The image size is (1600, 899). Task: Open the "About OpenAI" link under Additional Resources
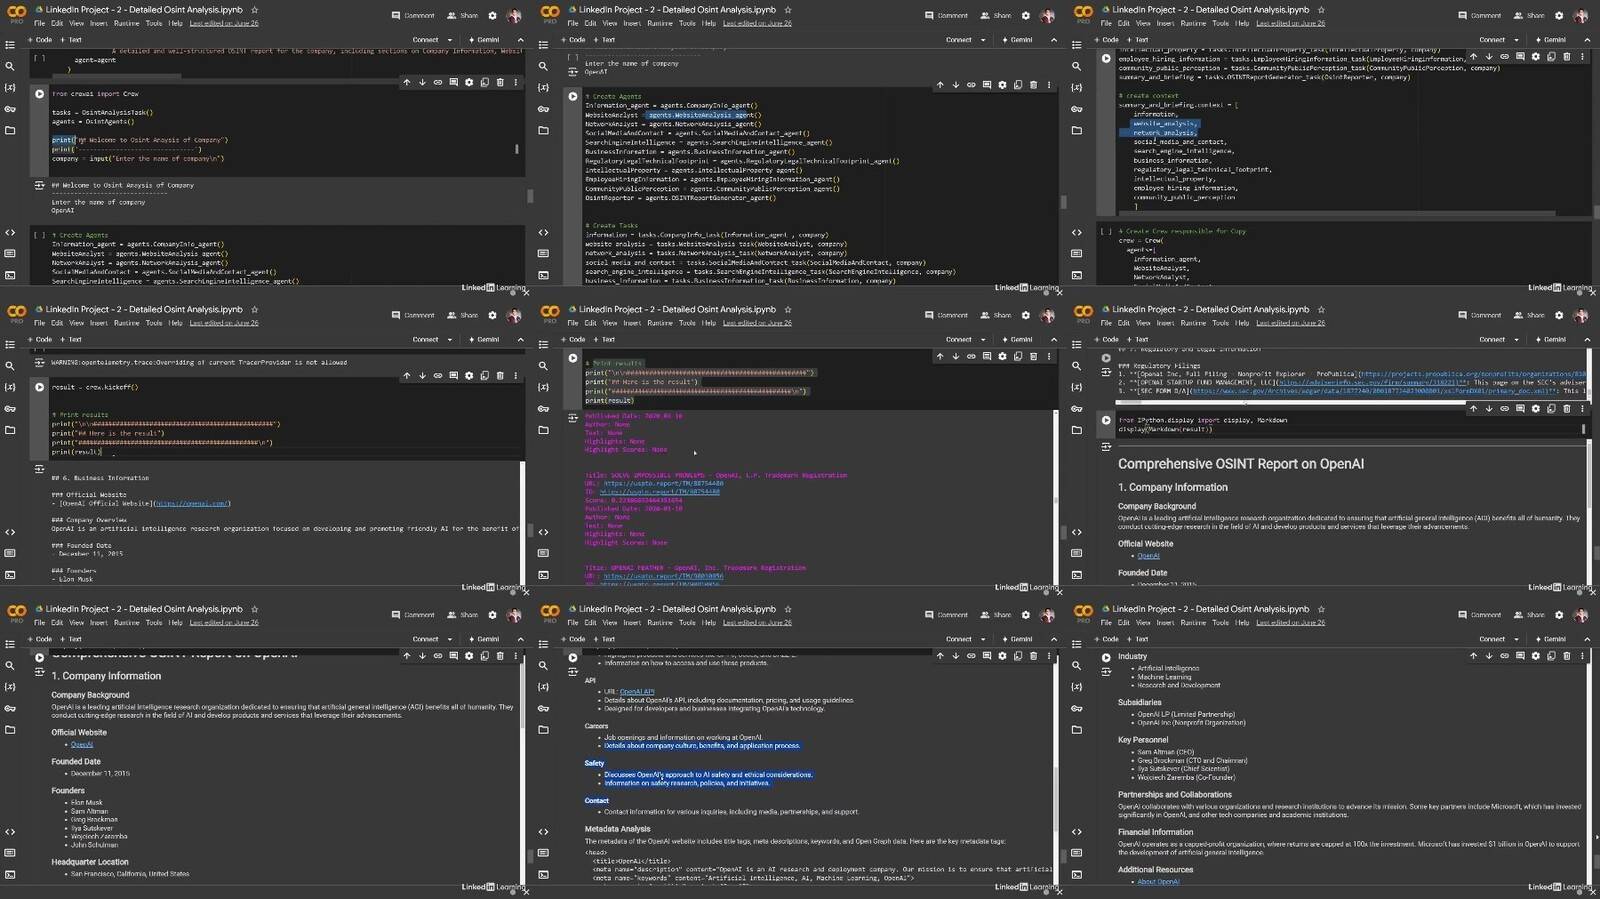click(1158, 882)
